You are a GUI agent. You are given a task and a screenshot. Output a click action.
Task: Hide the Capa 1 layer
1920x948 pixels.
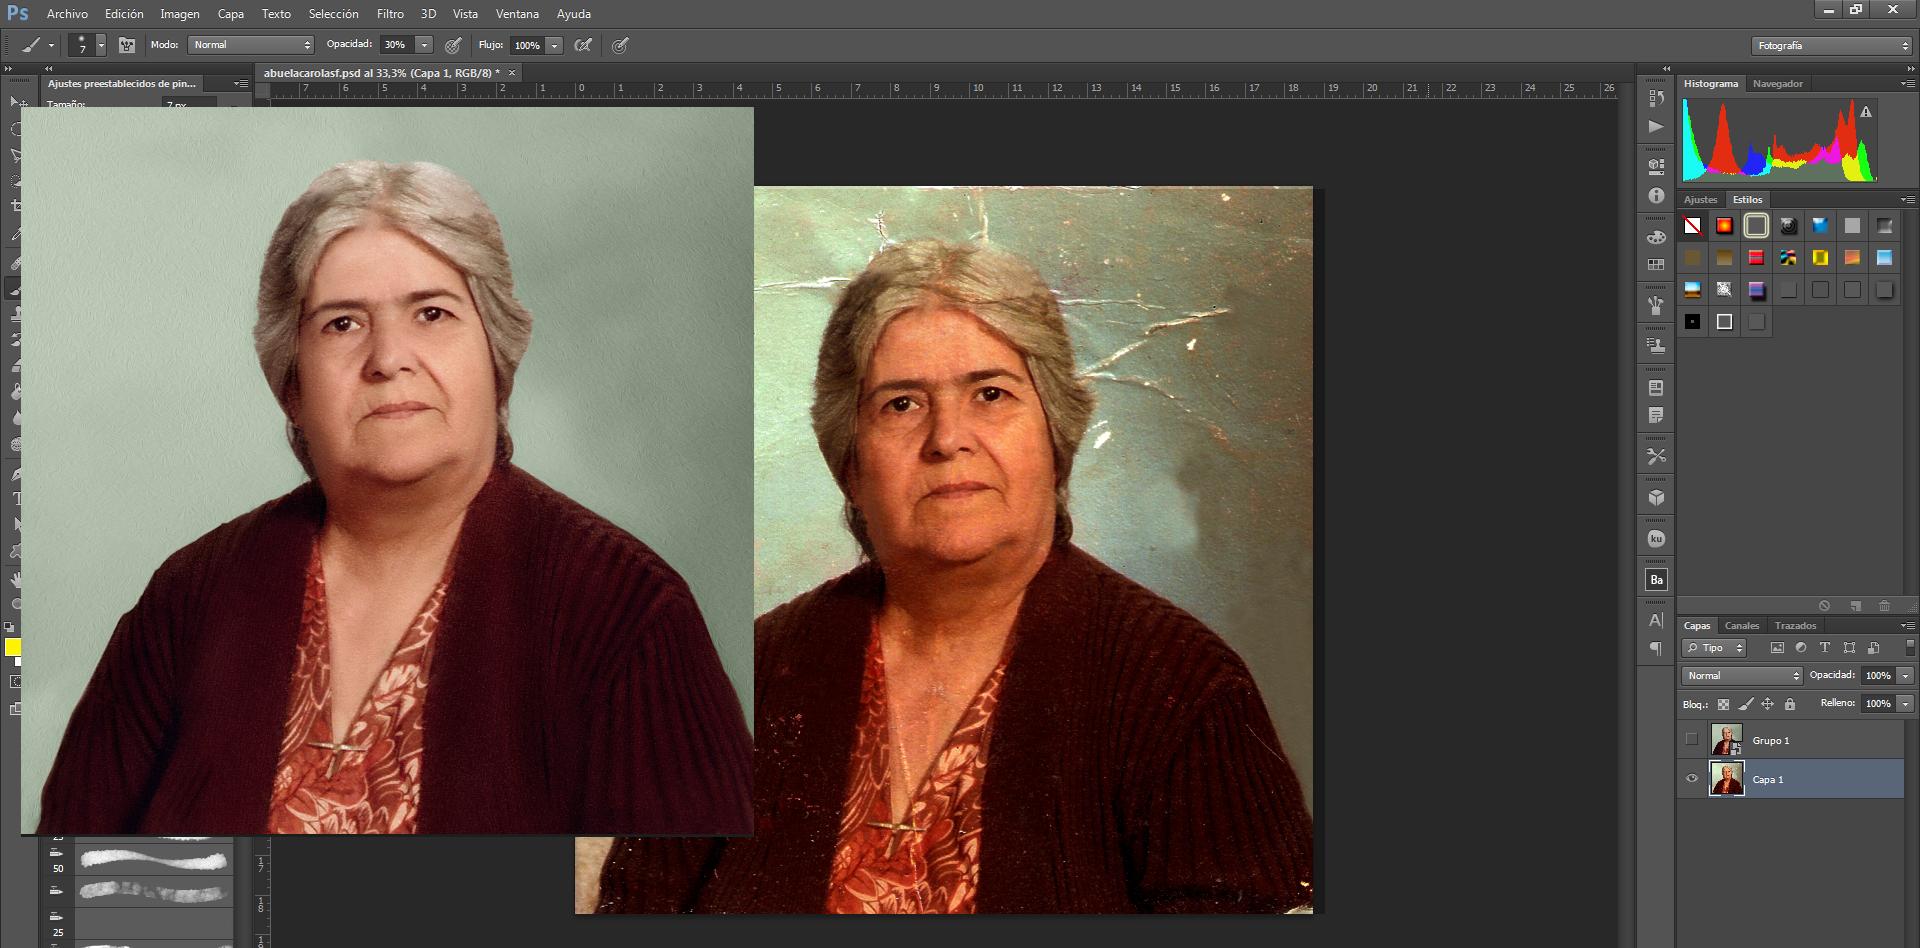[x=1692, y=779]
